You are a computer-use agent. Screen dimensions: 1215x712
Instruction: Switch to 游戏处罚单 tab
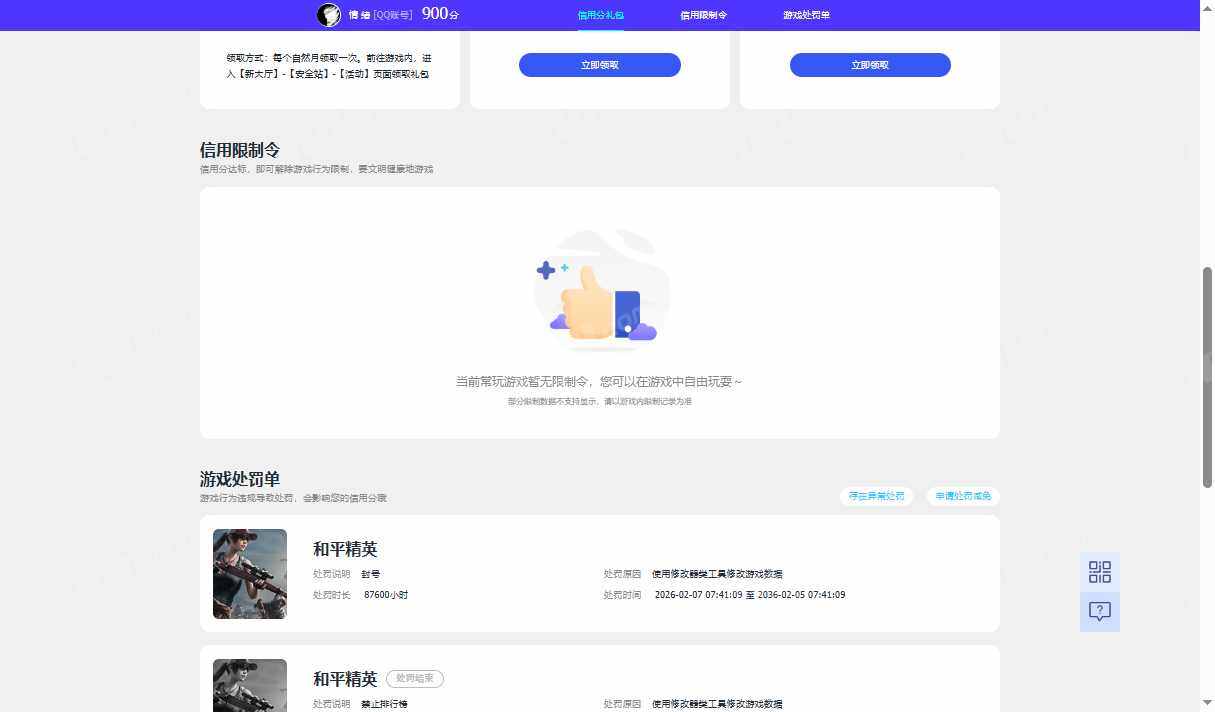806,15
